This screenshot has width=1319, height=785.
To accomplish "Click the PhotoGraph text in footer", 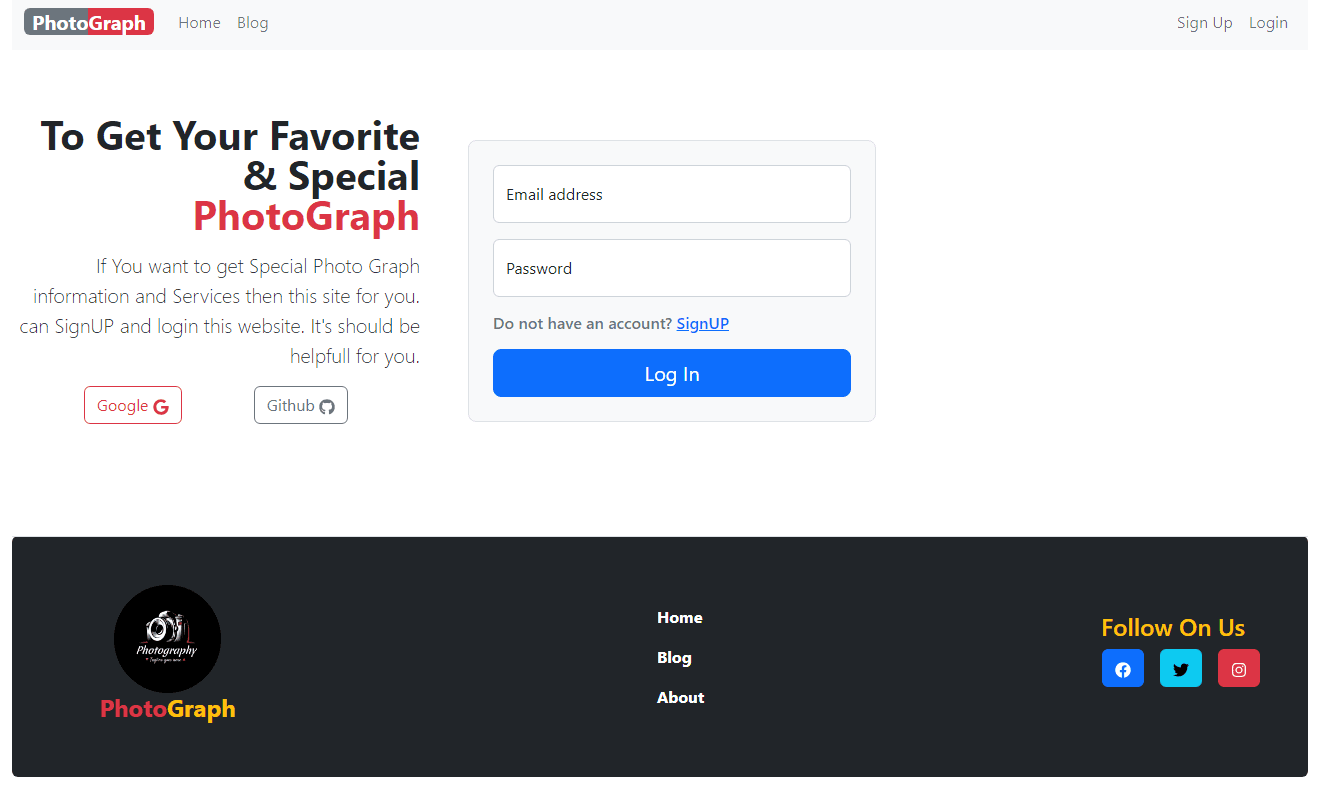I will [x=168, y=709].
